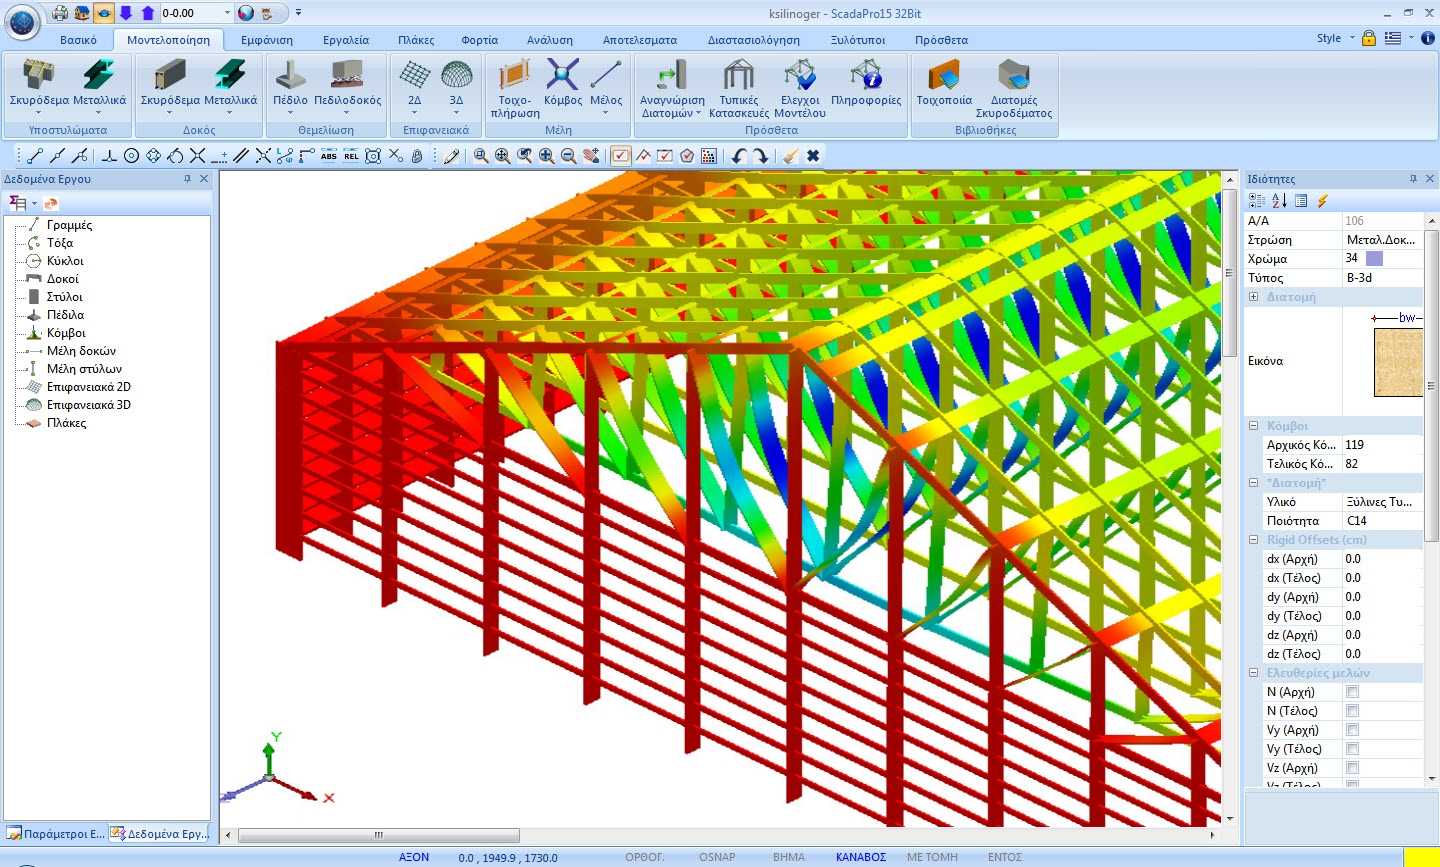Screen dimensions: 1440x867
Task: Click the blue down arrow level icon
Action: [x=126, y=13]
